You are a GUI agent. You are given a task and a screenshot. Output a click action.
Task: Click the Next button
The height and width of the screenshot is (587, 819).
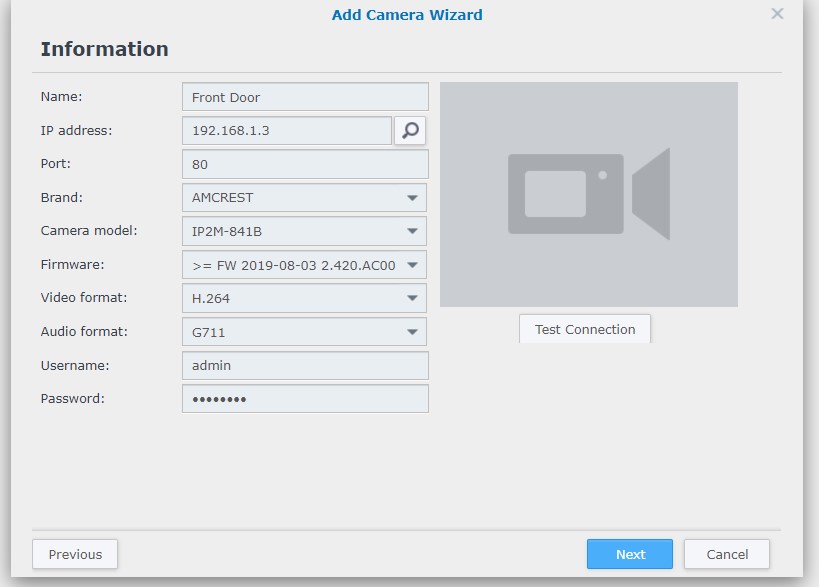(x=630, y=554)
